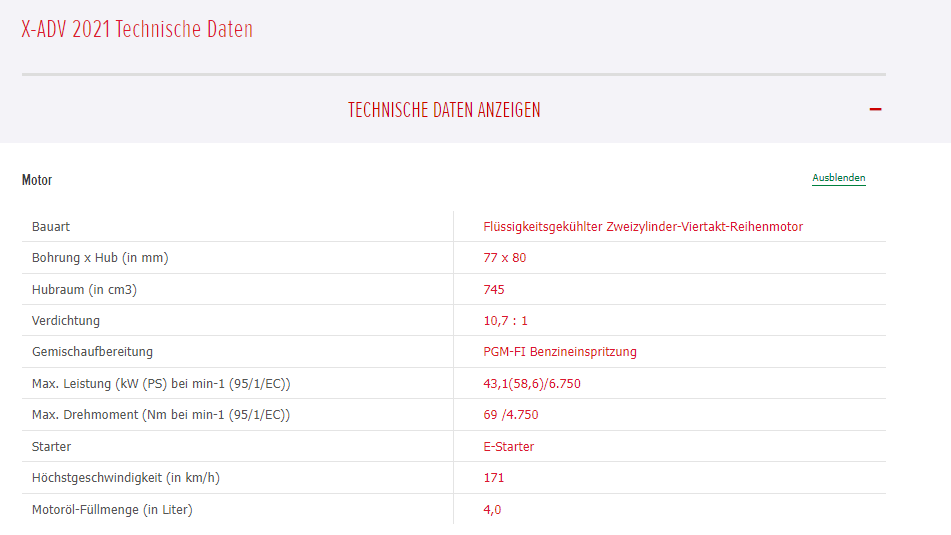Select the Motoröl-Füllmenge row label

click(x=112, y=510)
